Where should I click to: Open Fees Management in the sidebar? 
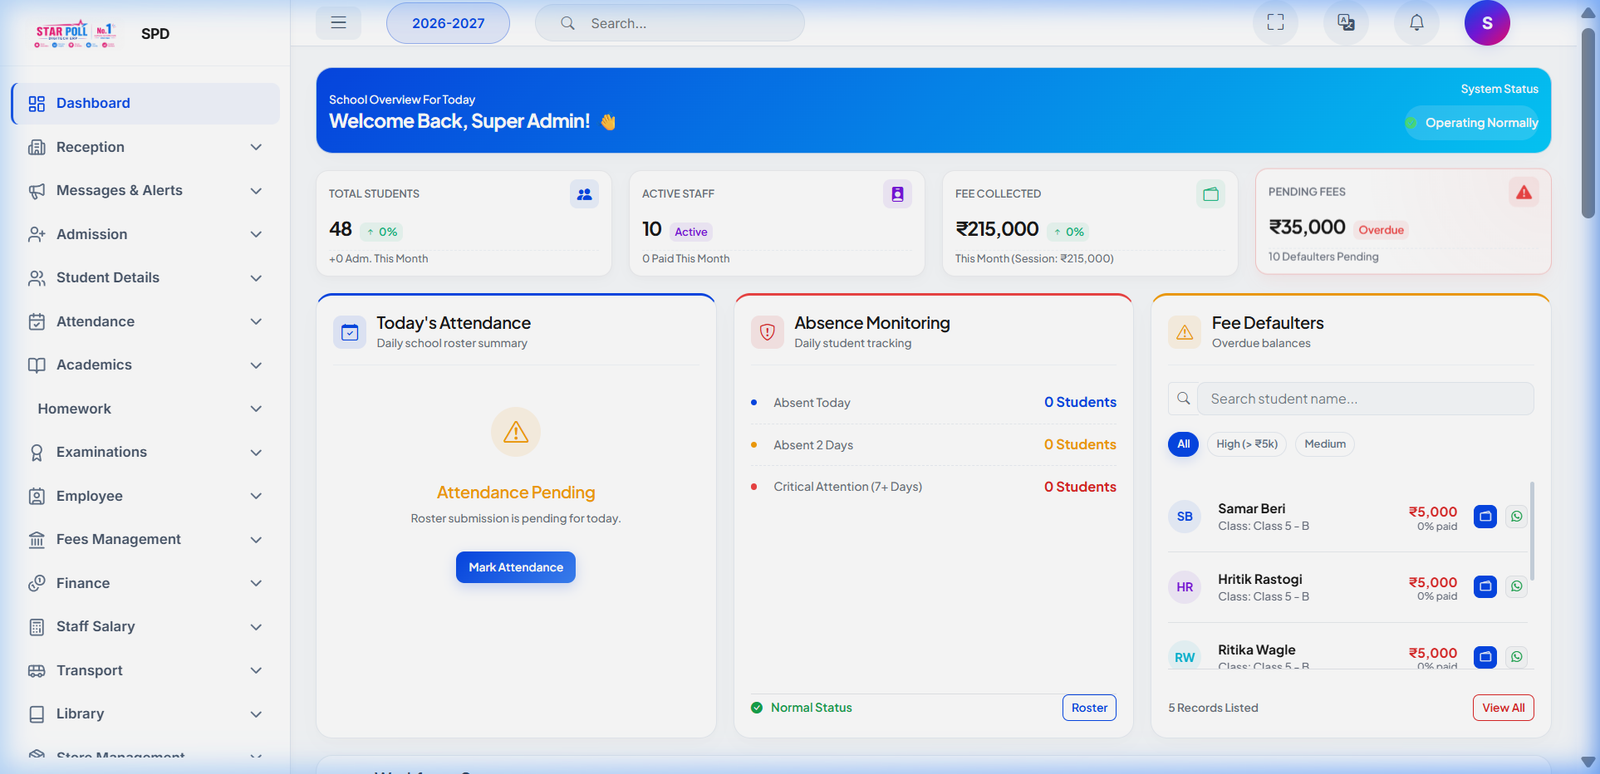[x=146, y=540]
